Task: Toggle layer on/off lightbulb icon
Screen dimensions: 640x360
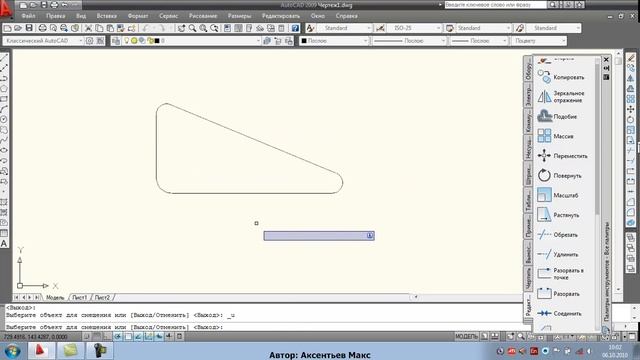Action: tap(127, 41)
